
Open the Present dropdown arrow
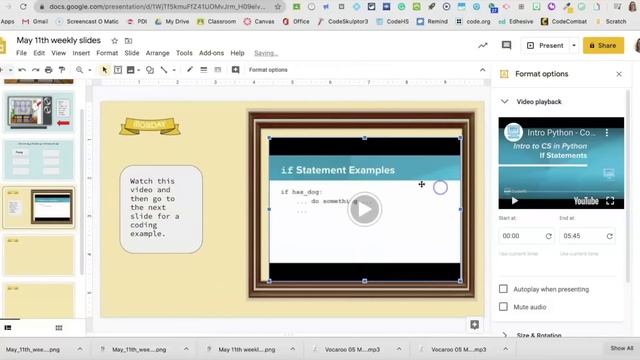(574, 45)
